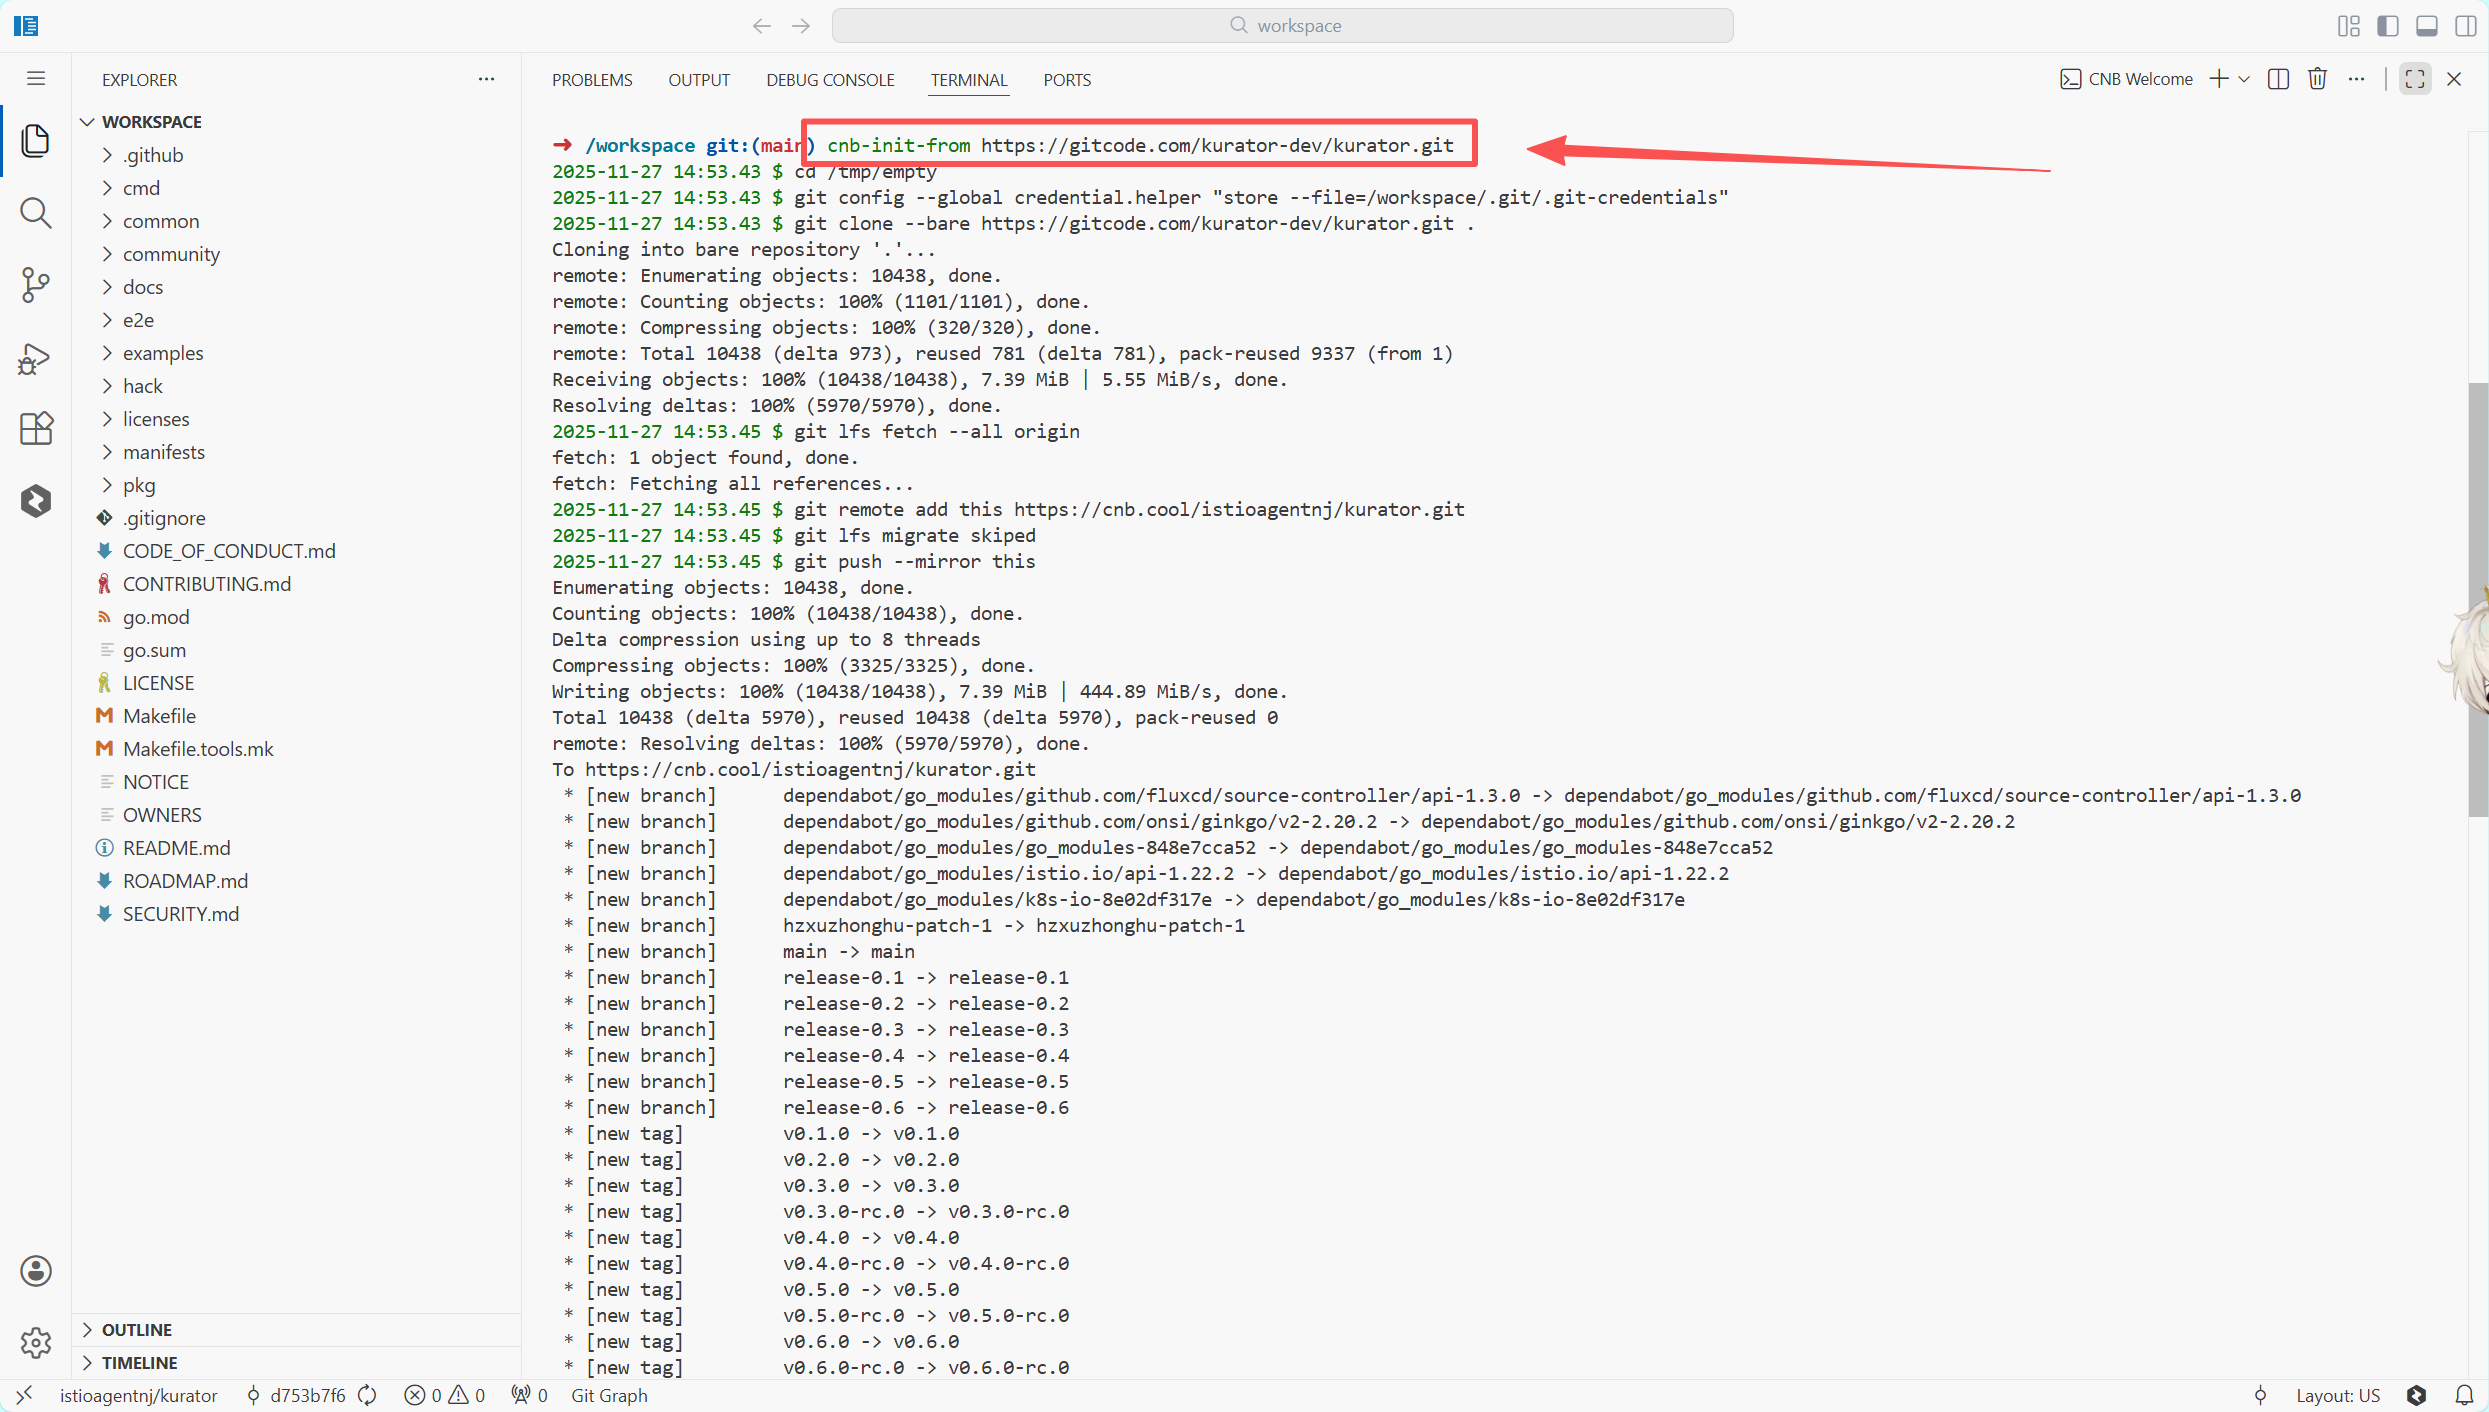Toggle primary side bar visibility
Viewport: 2489px width, 1412px height.
tap(2388, 26)
